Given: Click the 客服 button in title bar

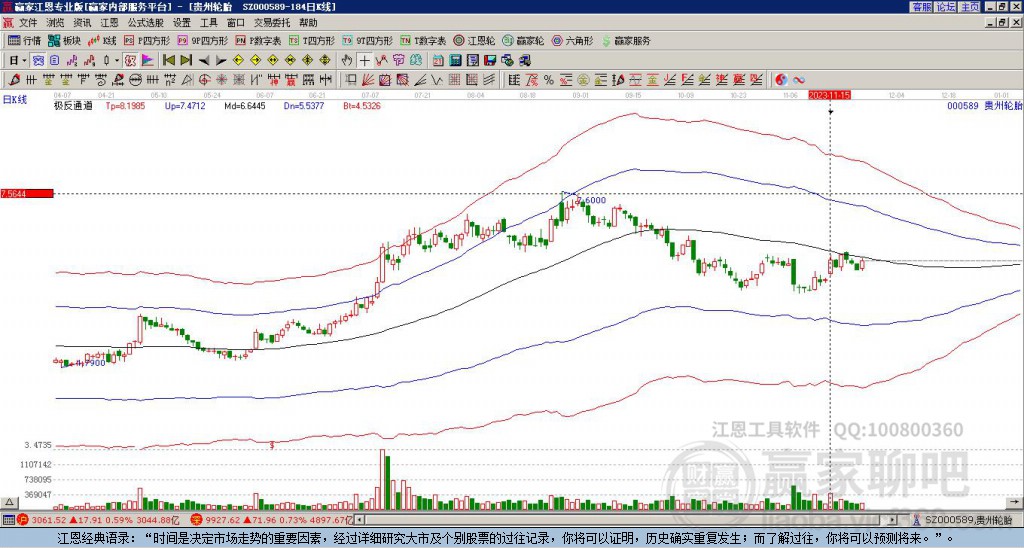Looking at the screenshot, I should tap(921, 7).
